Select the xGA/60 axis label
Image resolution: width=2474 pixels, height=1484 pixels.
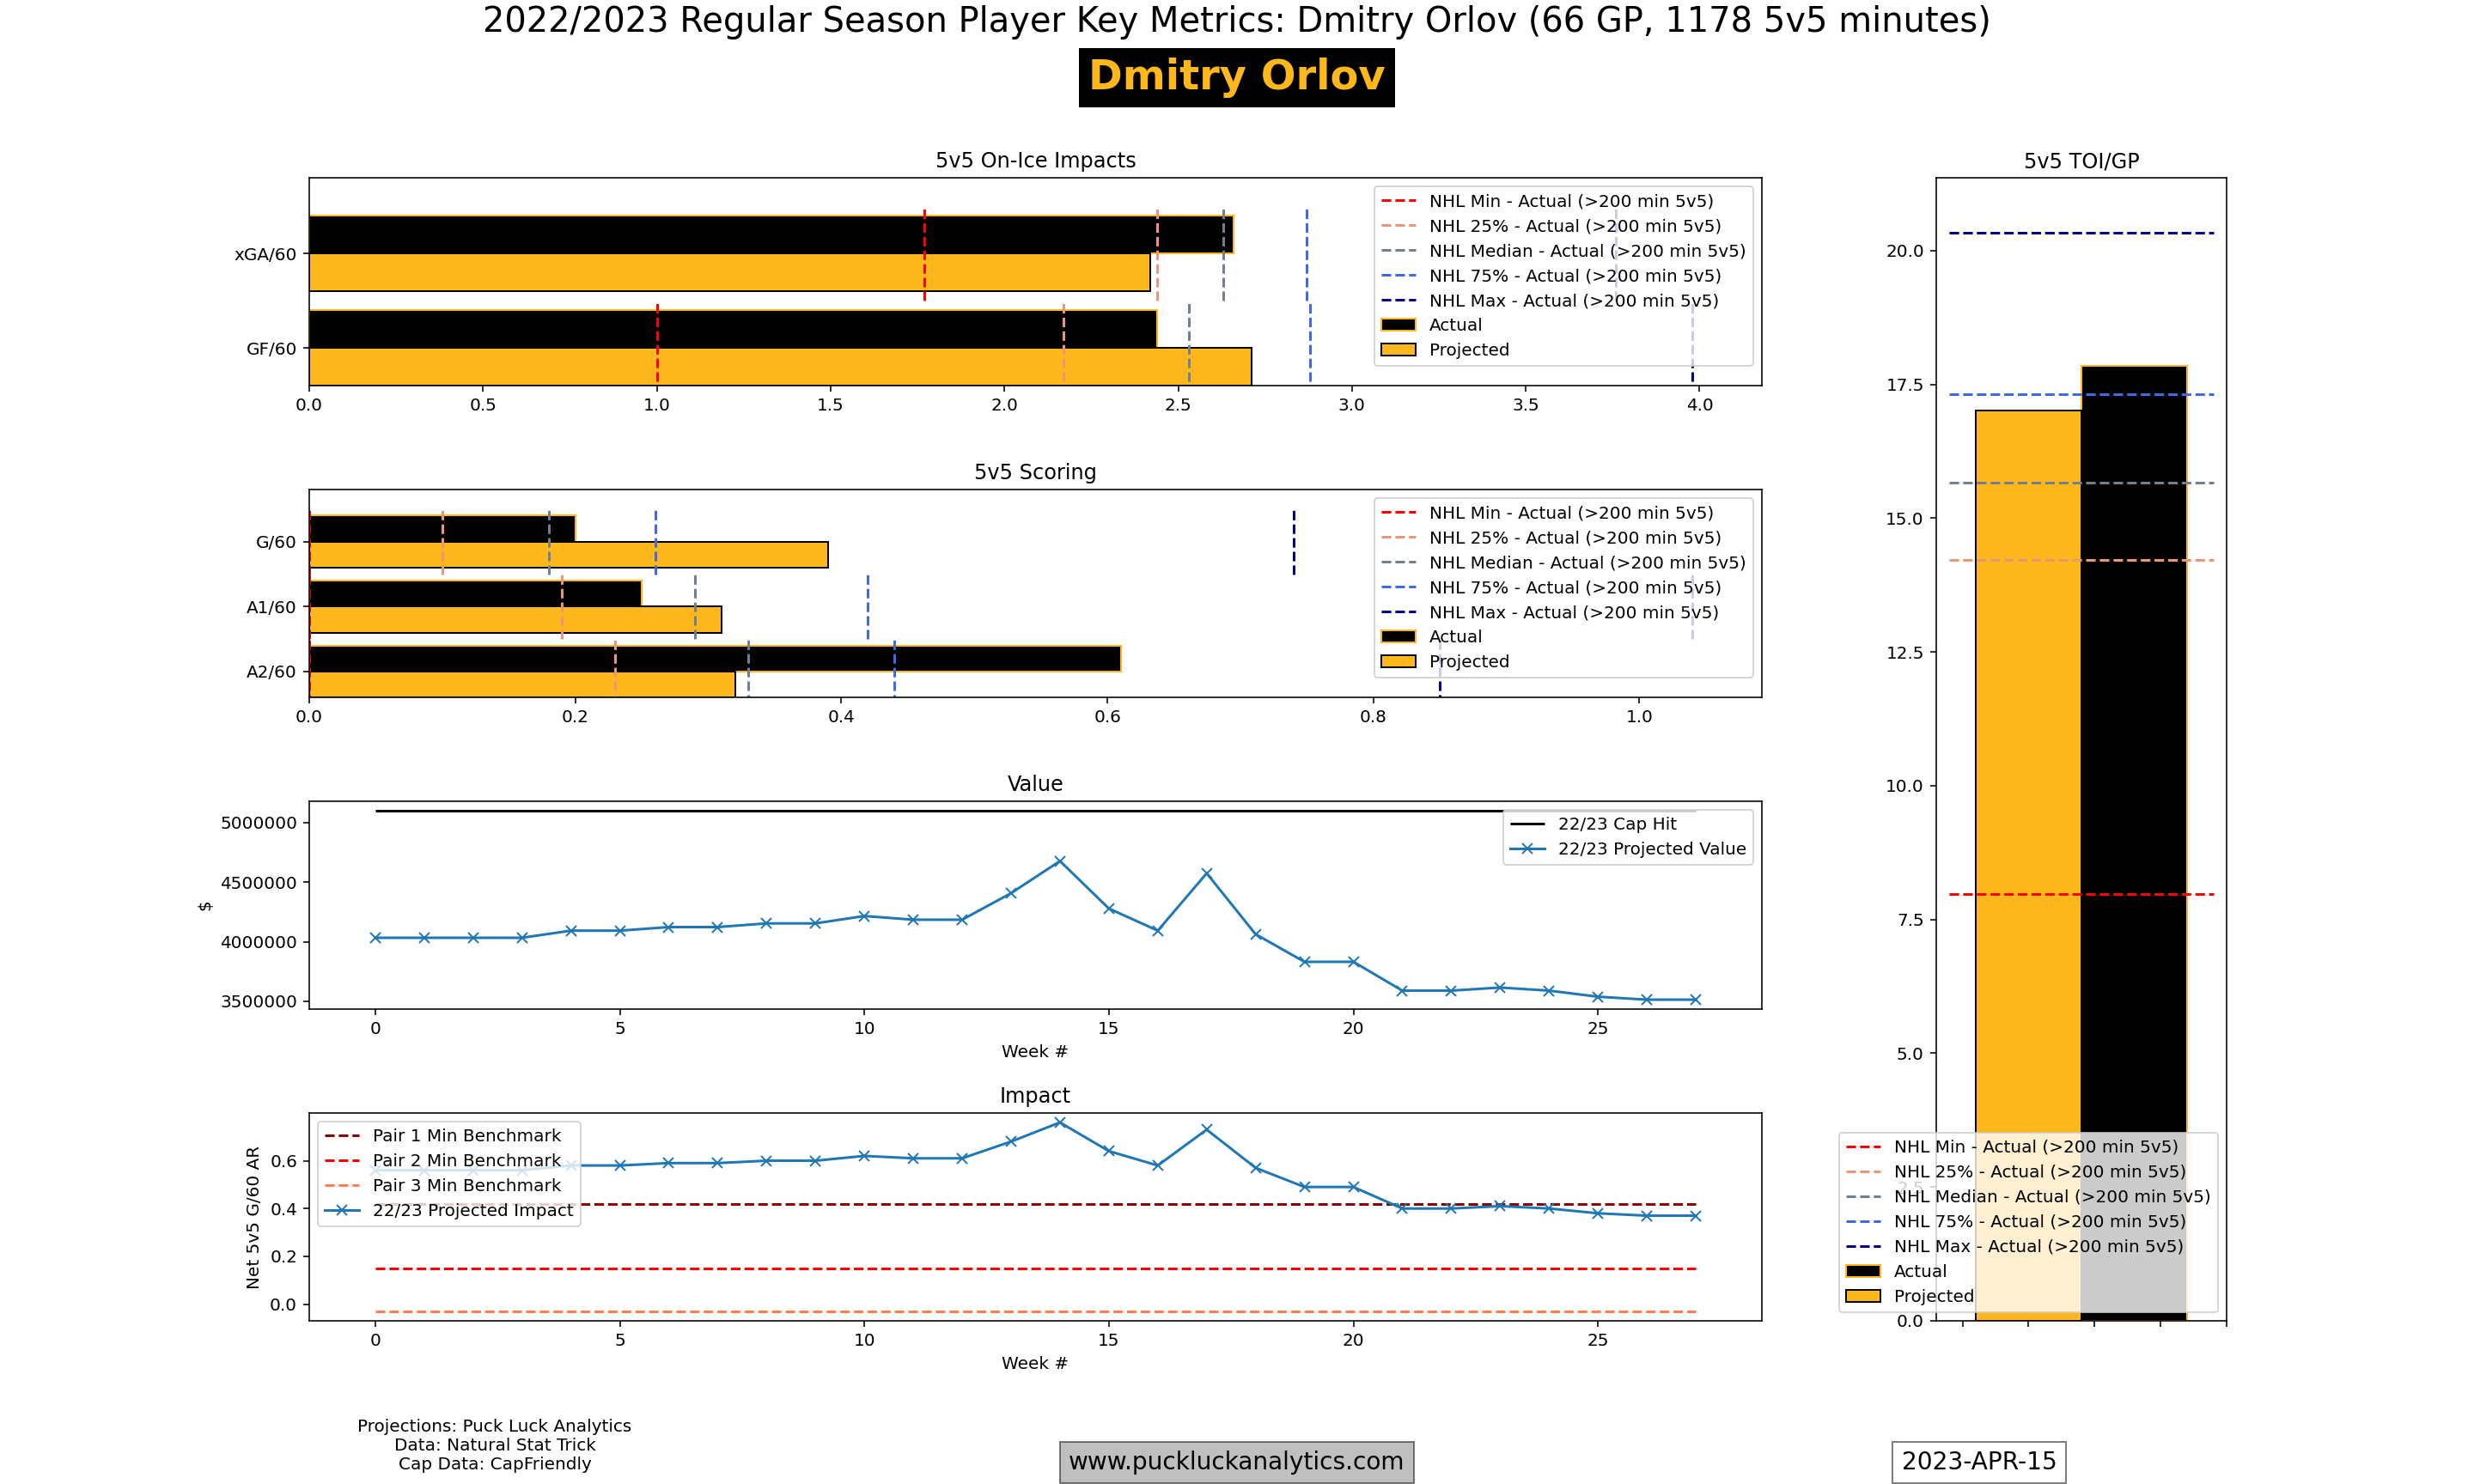[x=265, y=254]
